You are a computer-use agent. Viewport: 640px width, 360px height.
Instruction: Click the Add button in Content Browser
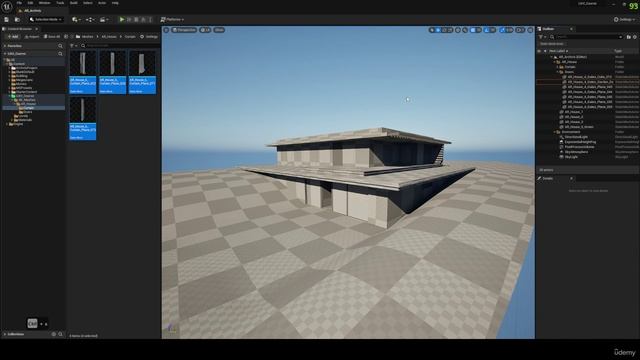[x=13, y=37]
